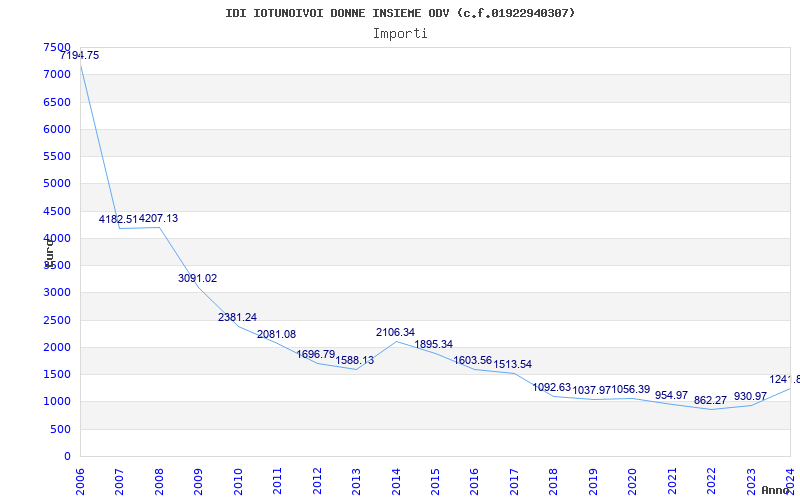The width and height of the screenshot is (800, 500).
Task: Select data label 1092.63
Action: (x=552, y=388)
